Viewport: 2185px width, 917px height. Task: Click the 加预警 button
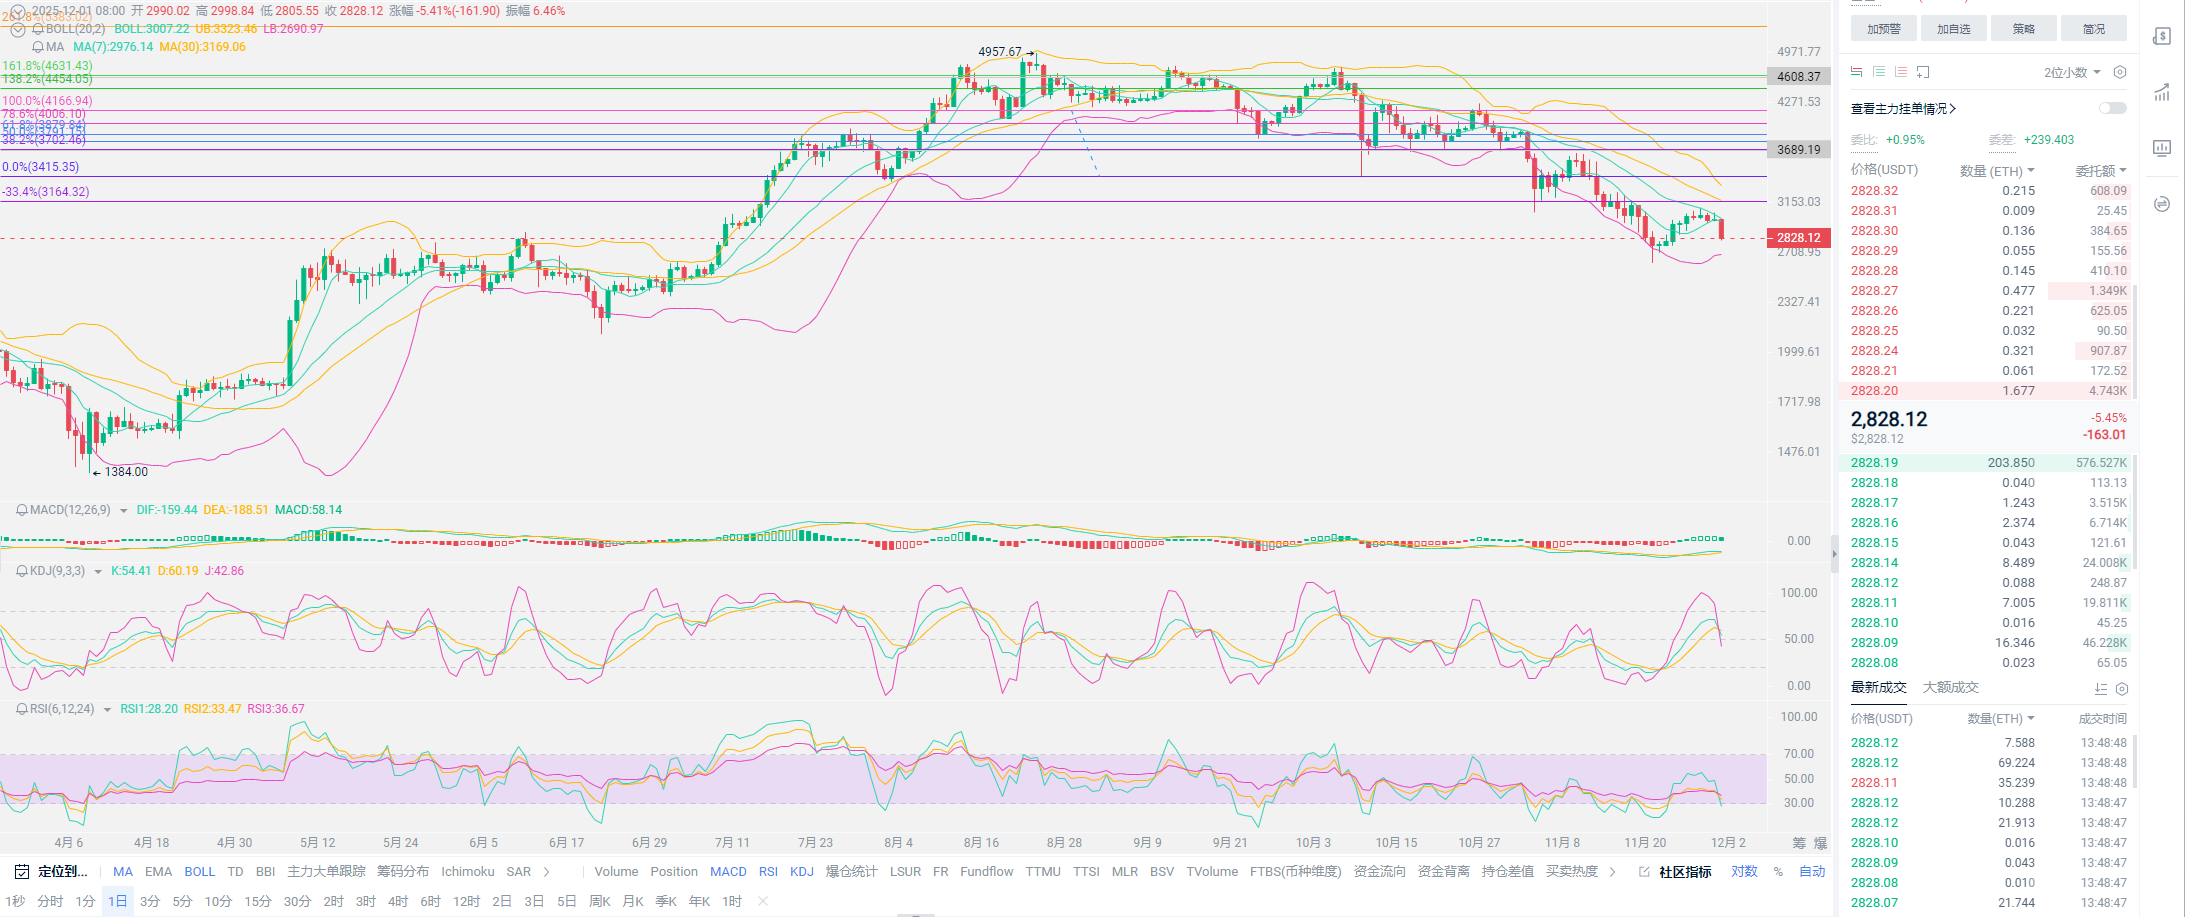[x=1883, y=29]
